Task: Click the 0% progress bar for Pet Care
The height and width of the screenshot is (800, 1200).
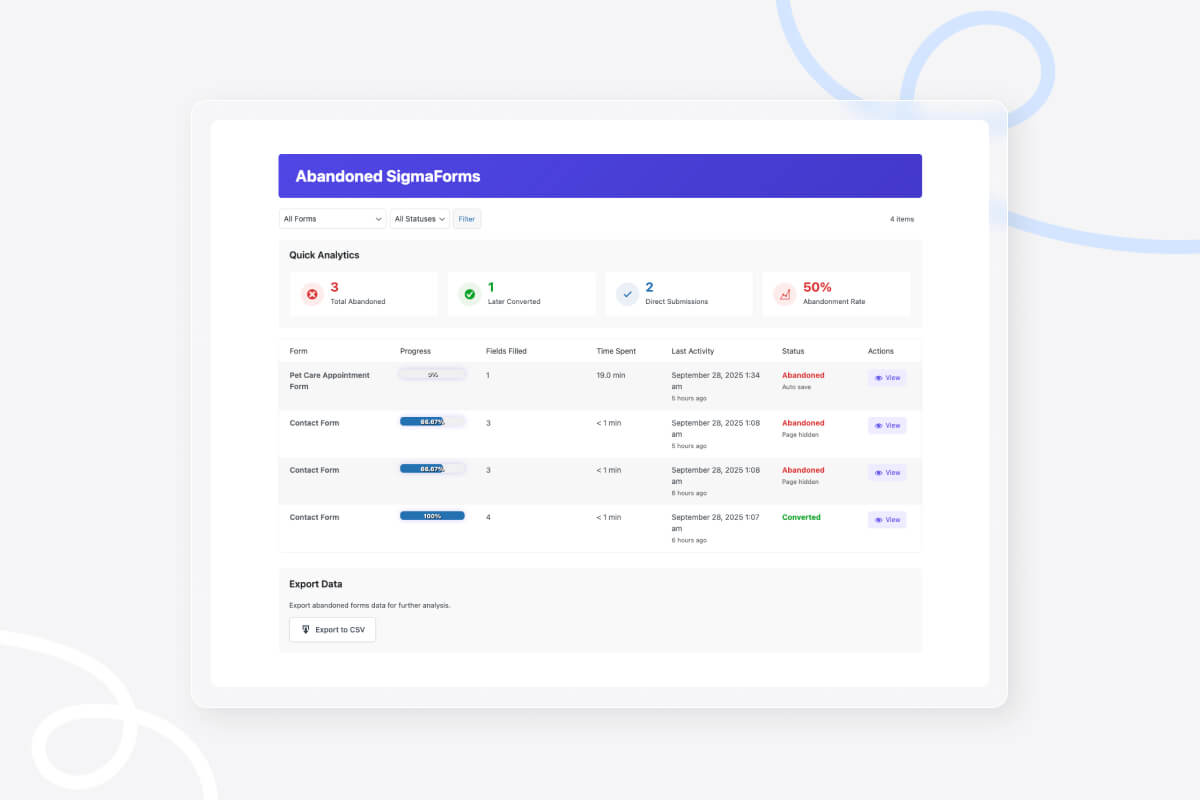Action: click(432, 374)
